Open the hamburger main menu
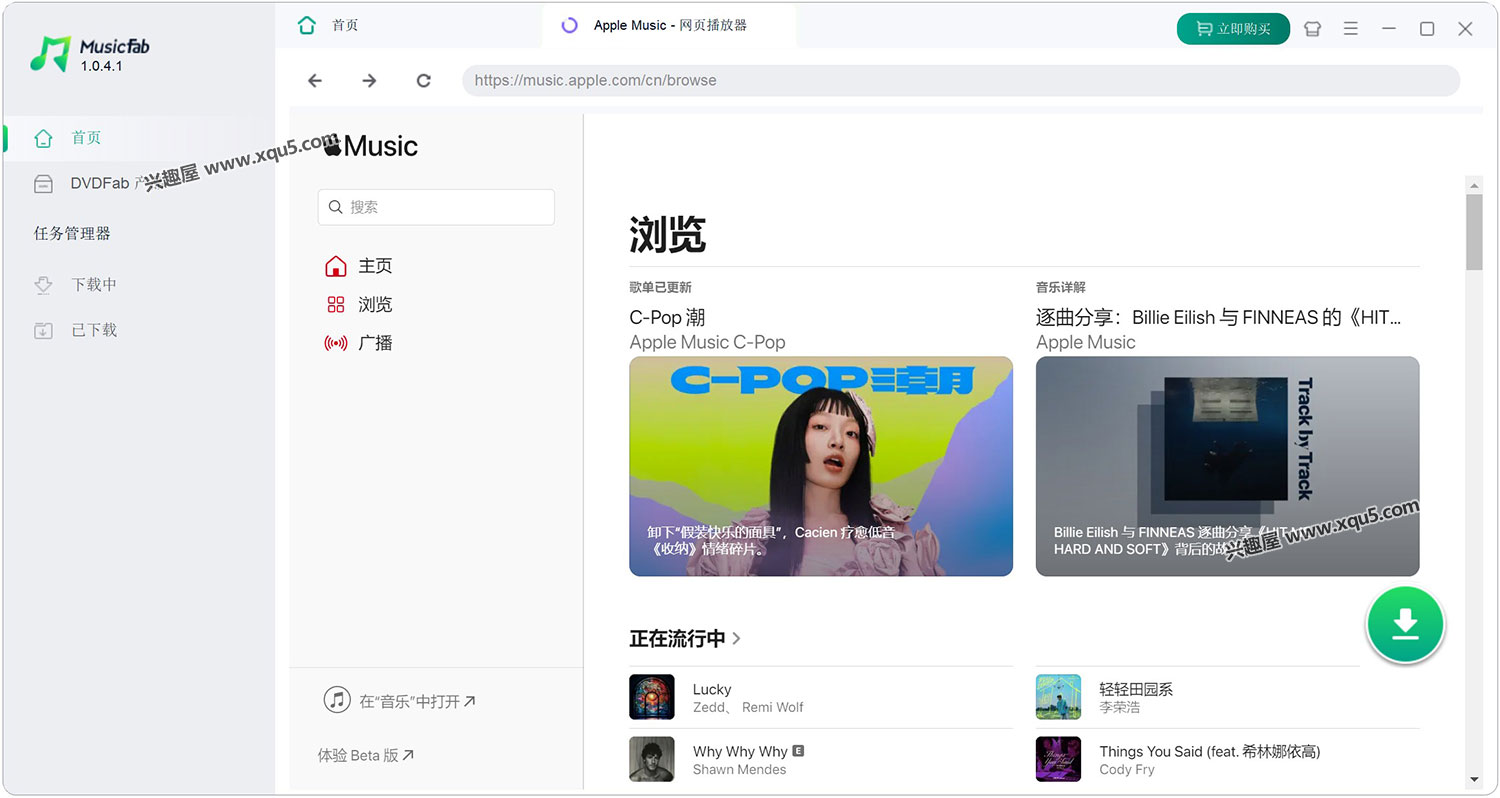Screen dimensions: 1500x798 click(1351, 29)
